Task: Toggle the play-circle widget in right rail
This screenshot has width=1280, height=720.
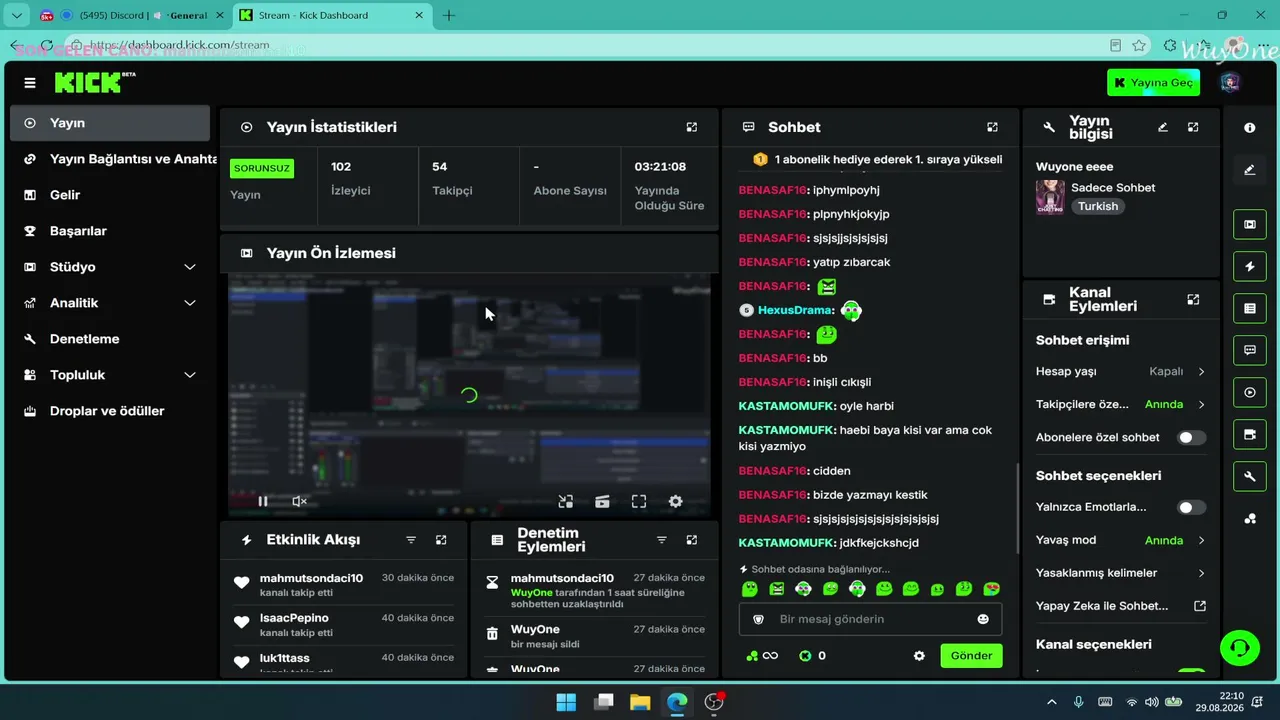Action: 1250,393
